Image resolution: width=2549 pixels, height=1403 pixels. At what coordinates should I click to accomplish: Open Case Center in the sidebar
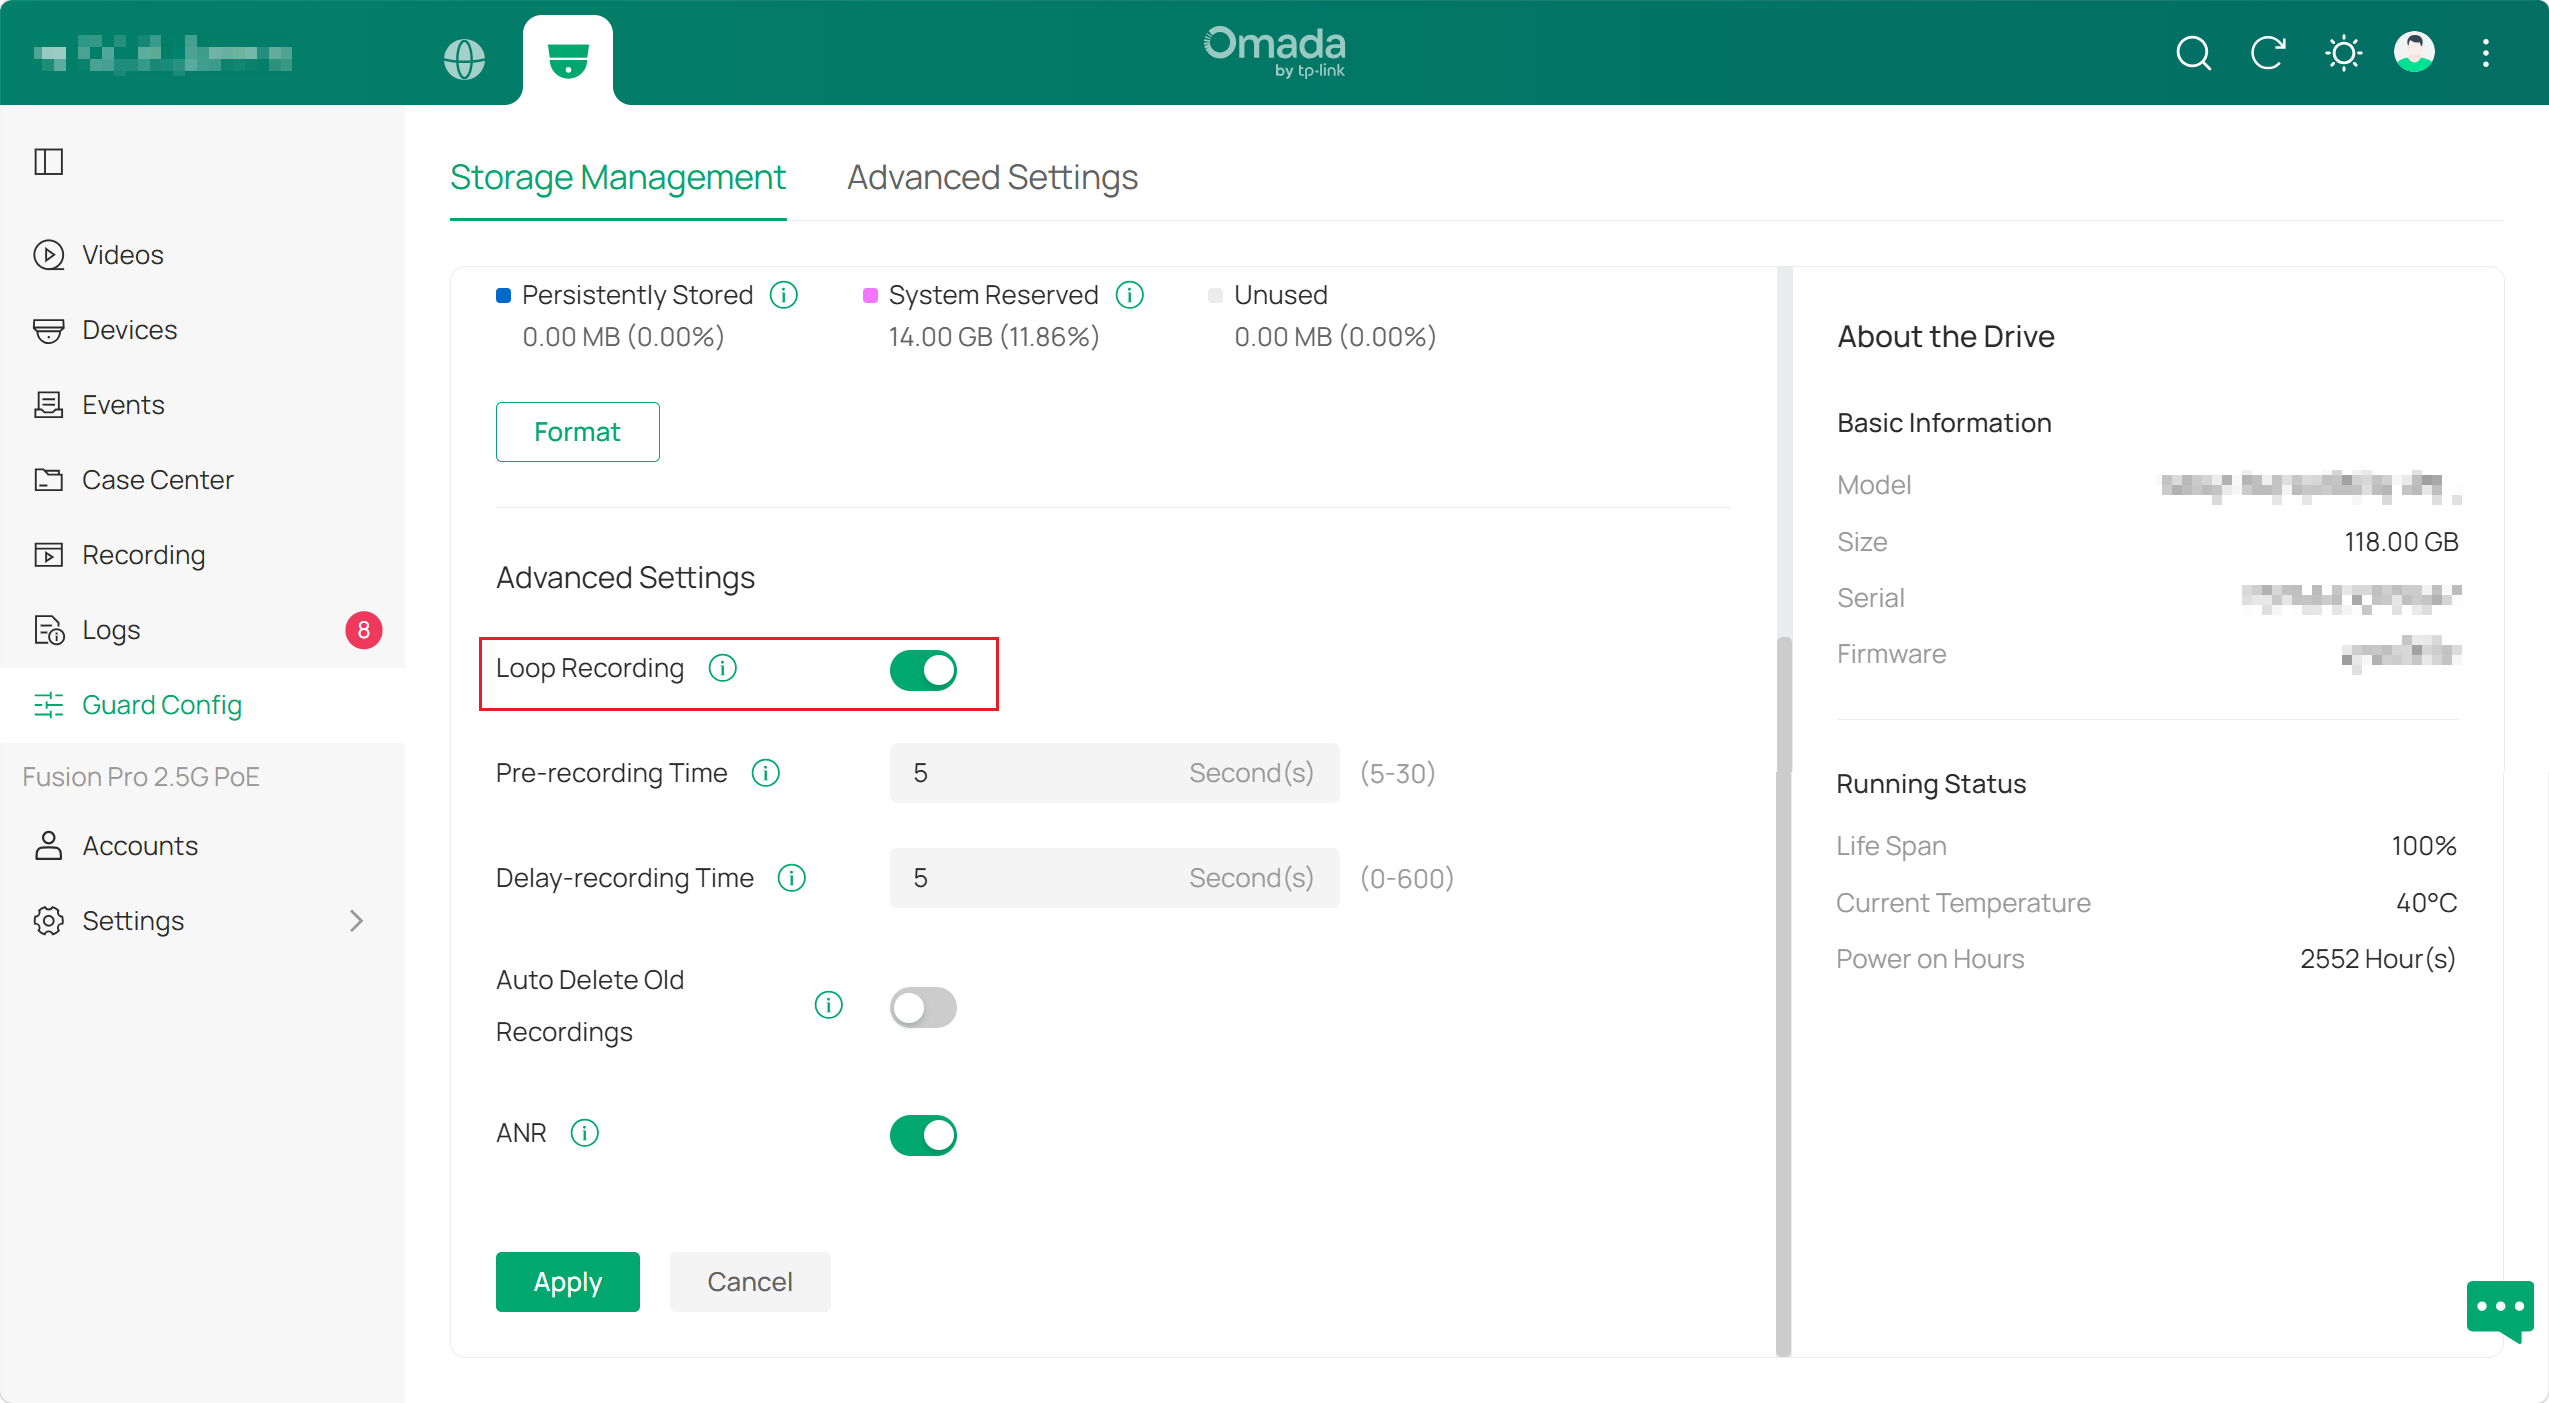202,480
